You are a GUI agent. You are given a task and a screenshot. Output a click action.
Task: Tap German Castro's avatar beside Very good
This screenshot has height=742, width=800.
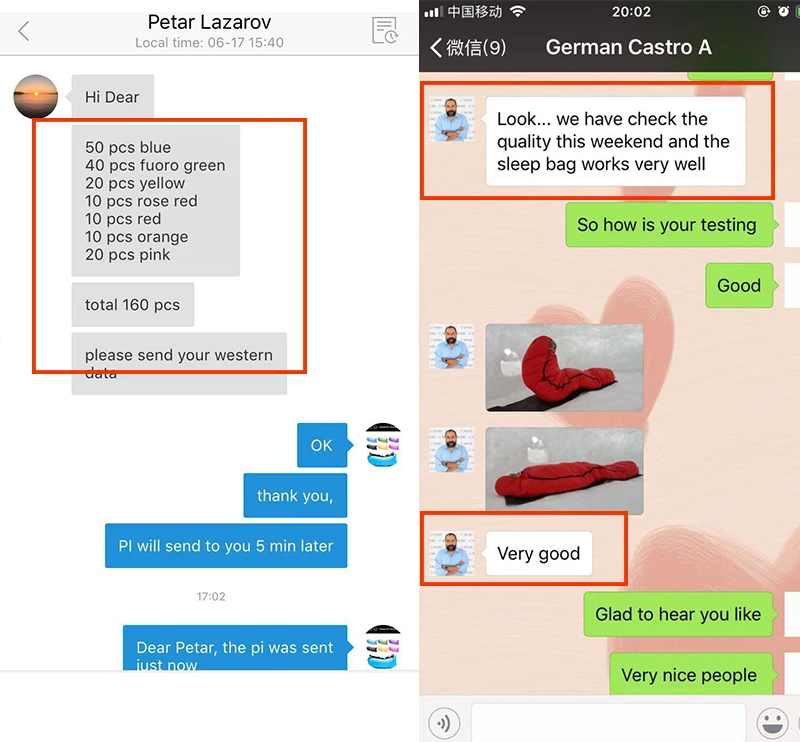(452, 554)
